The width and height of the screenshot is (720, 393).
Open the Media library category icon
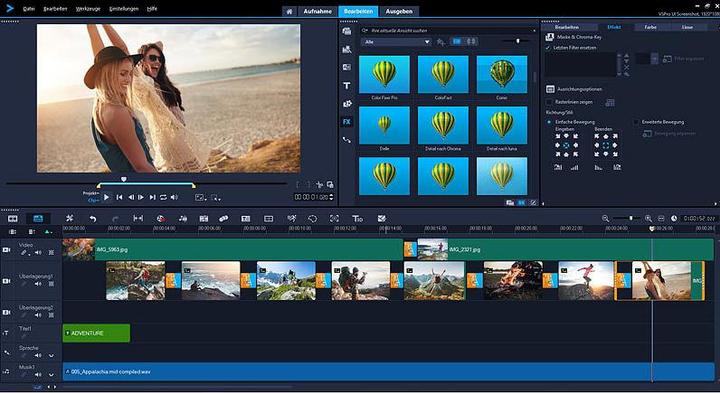point(347,31)
